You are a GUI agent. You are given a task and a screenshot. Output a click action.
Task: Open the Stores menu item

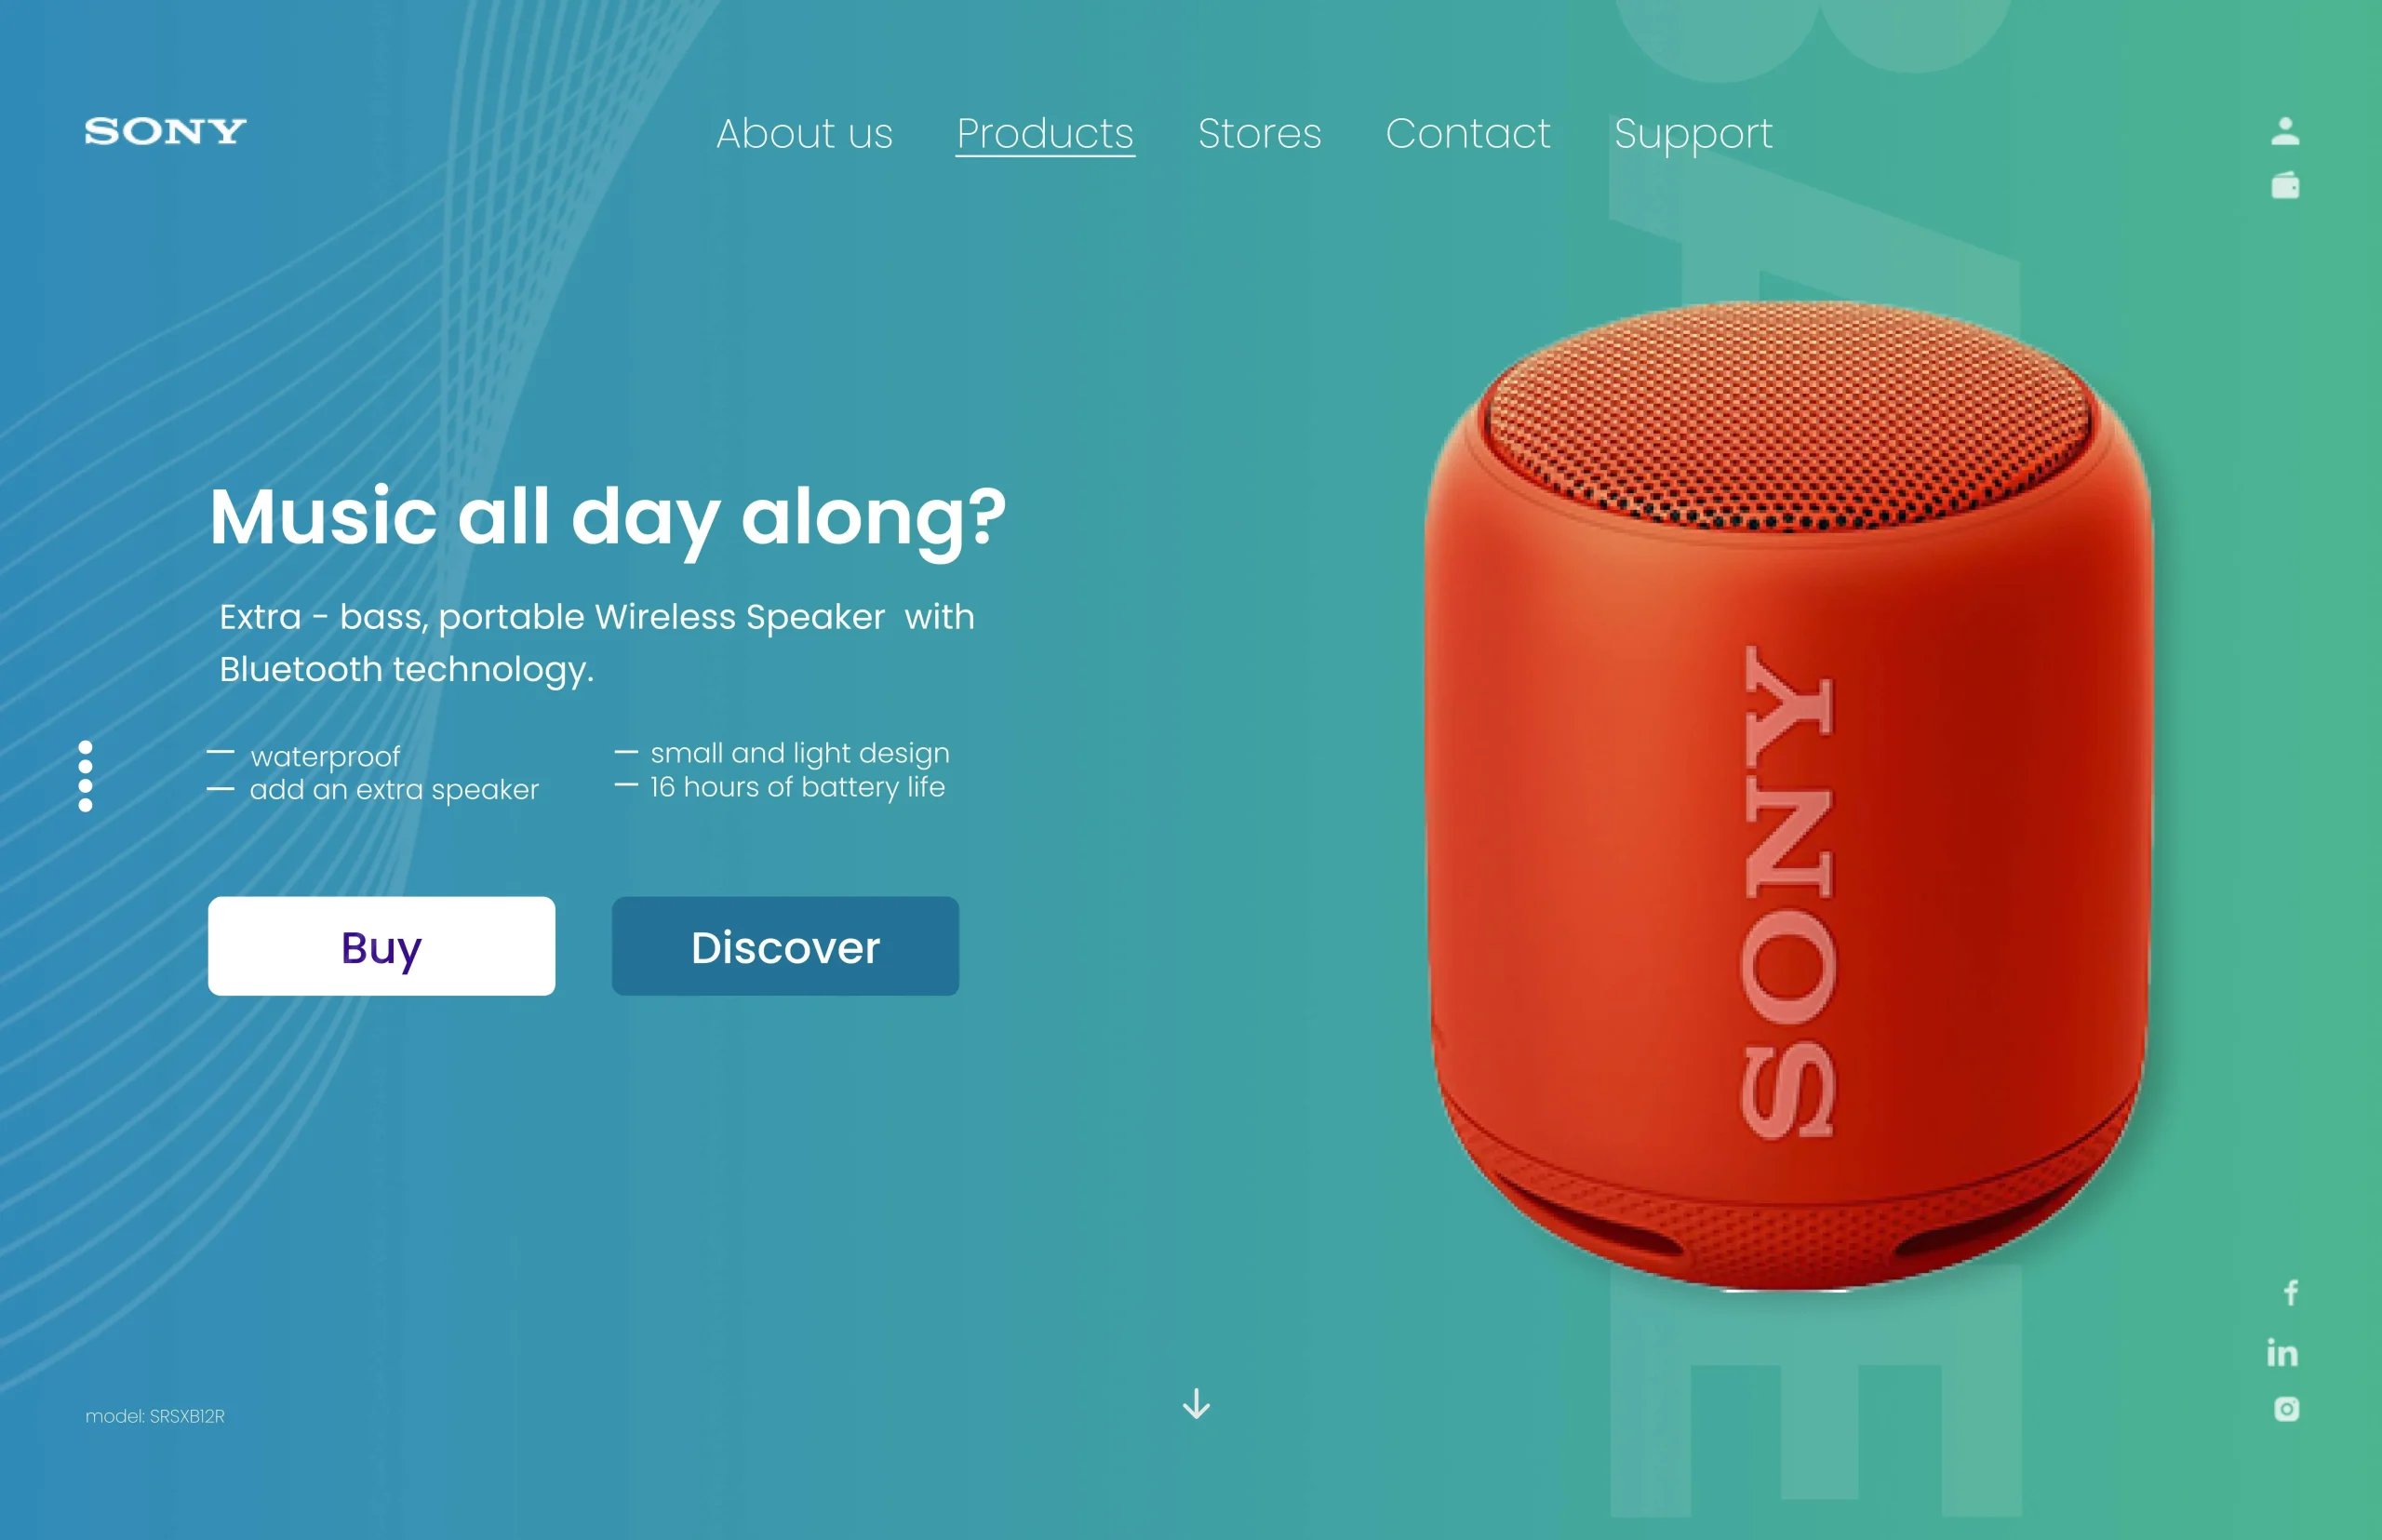click(1259, 133)
